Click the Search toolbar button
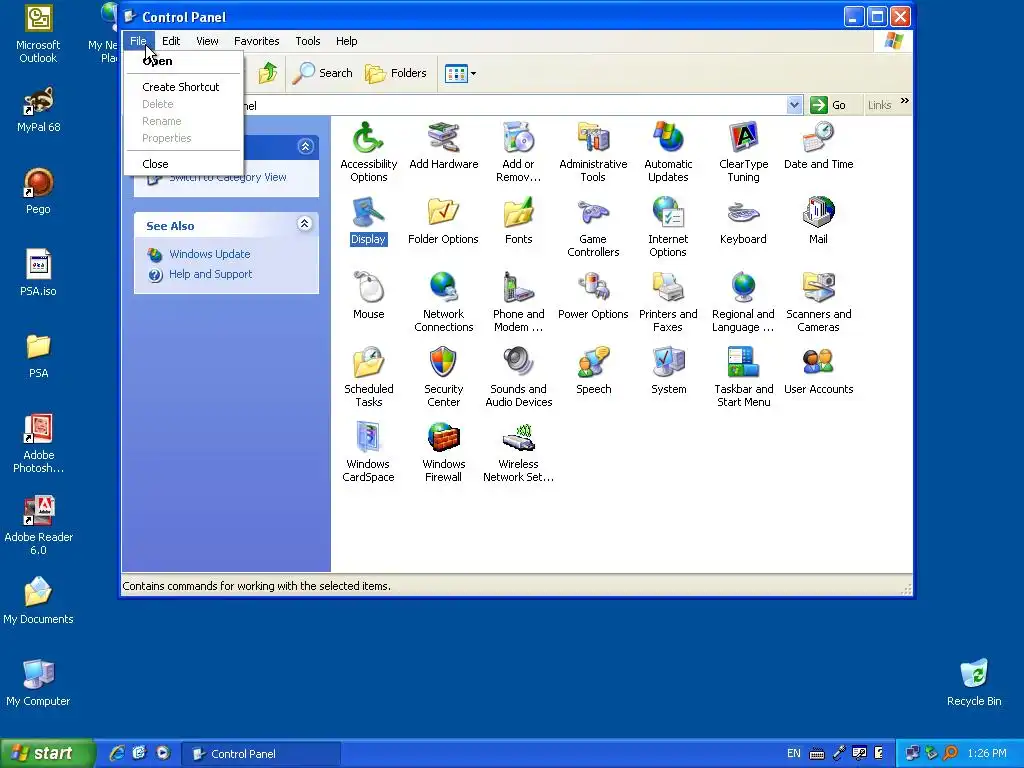Screen dimensions: 1024x768 click(x=323, y=73)
